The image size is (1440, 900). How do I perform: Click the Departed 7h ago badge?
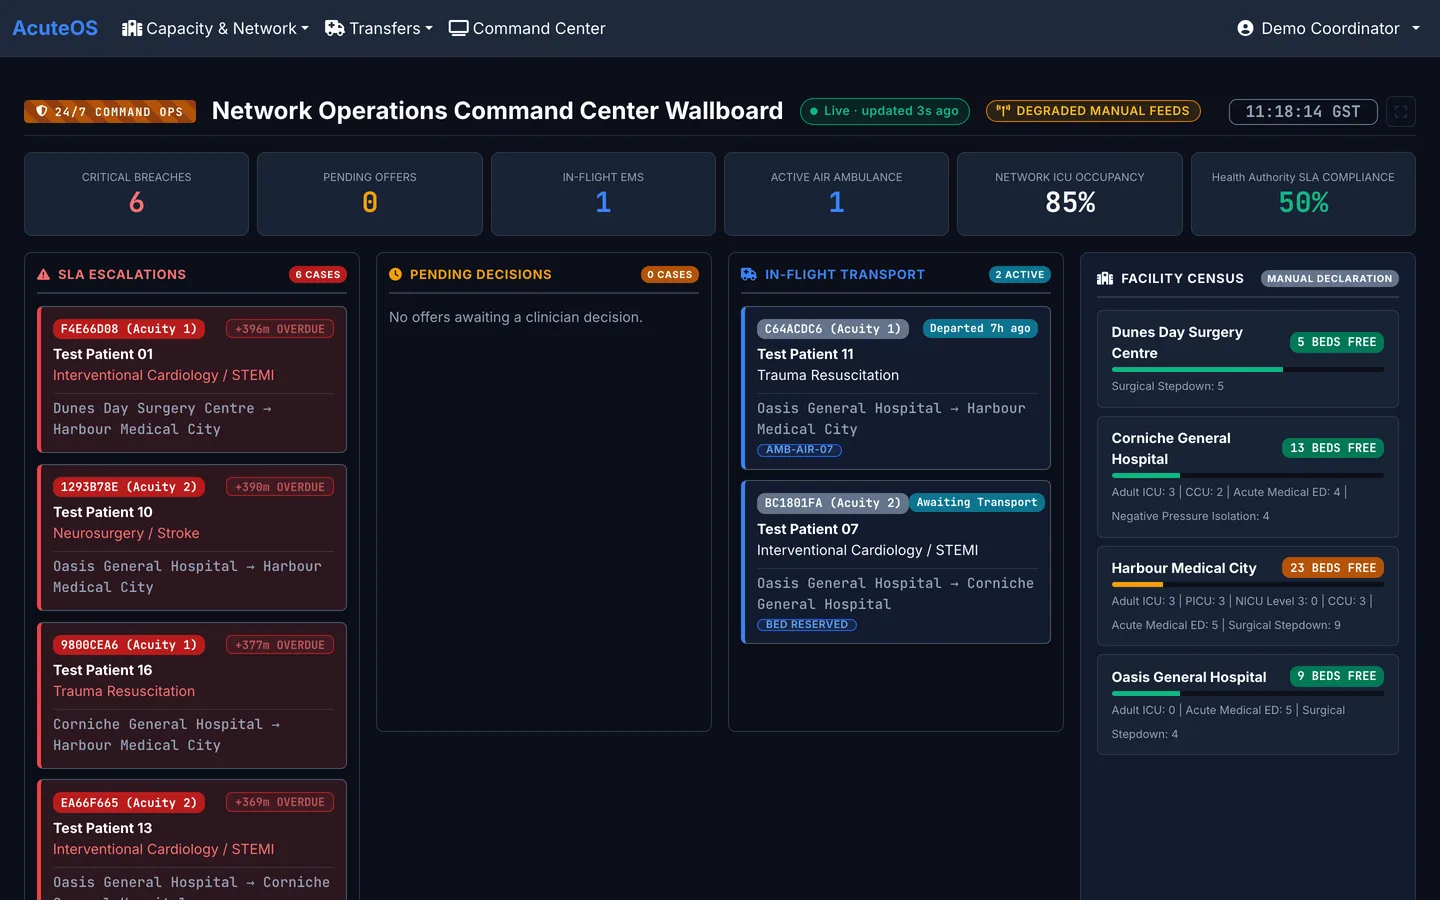(x=980, y=328)
